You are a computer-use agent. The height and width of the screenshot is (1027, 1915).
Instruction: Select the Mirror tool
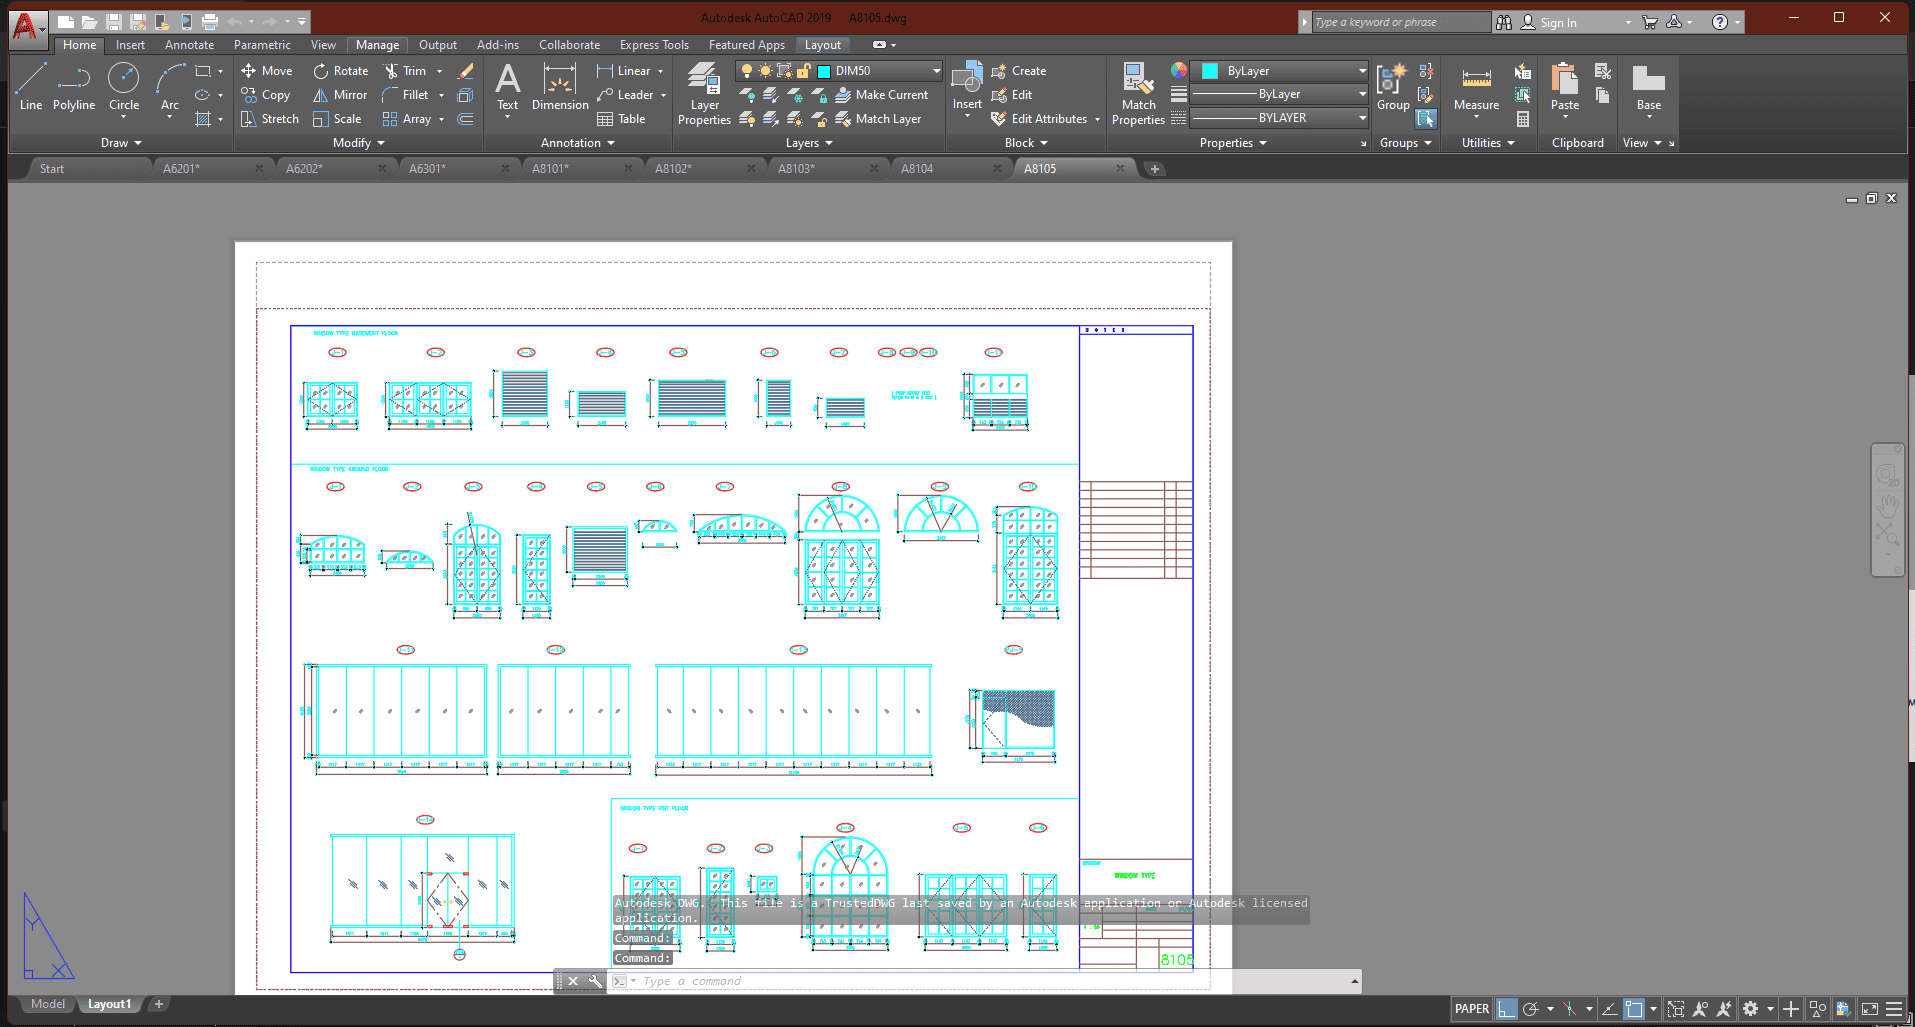pos(341,95)
